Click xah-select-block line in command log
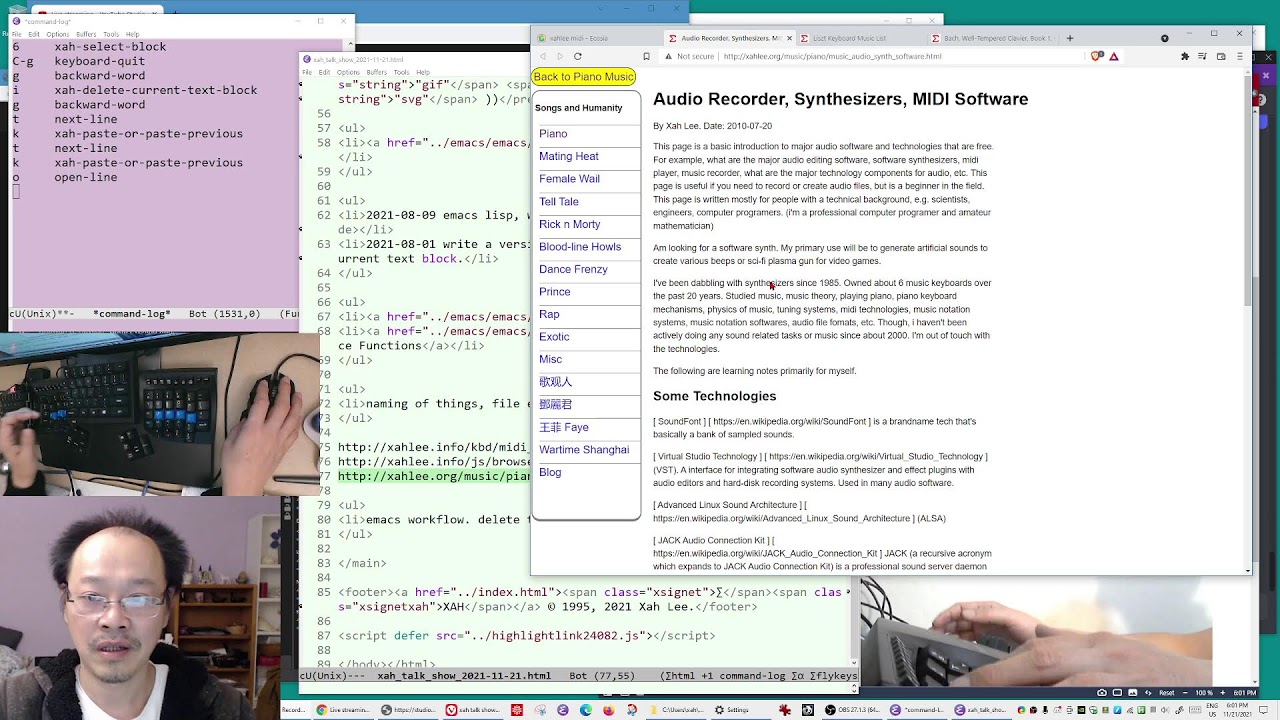The image size is (1280, 720). tap(110, 47)
